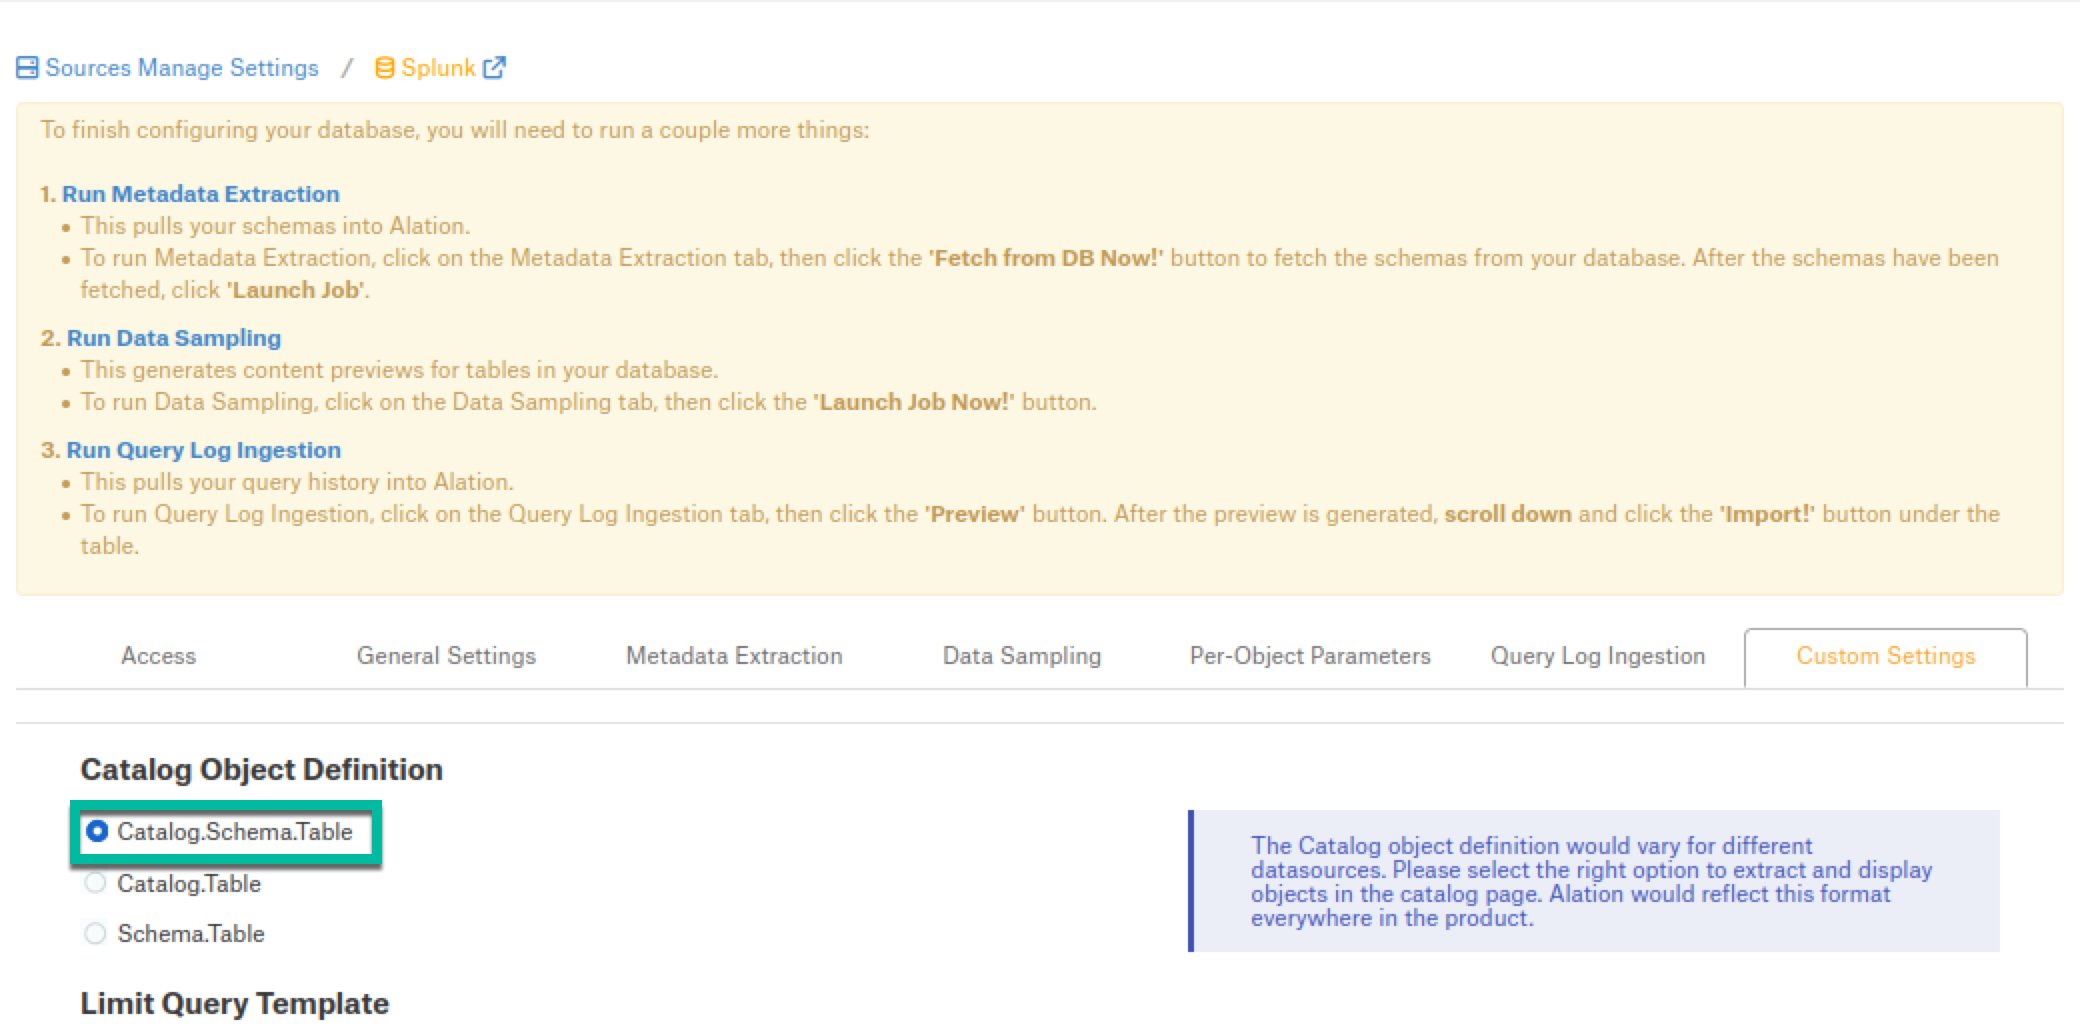Click the Sources icon beside Sources Manage Settings
2080x1032 pixels.
[x=28, y=68]
